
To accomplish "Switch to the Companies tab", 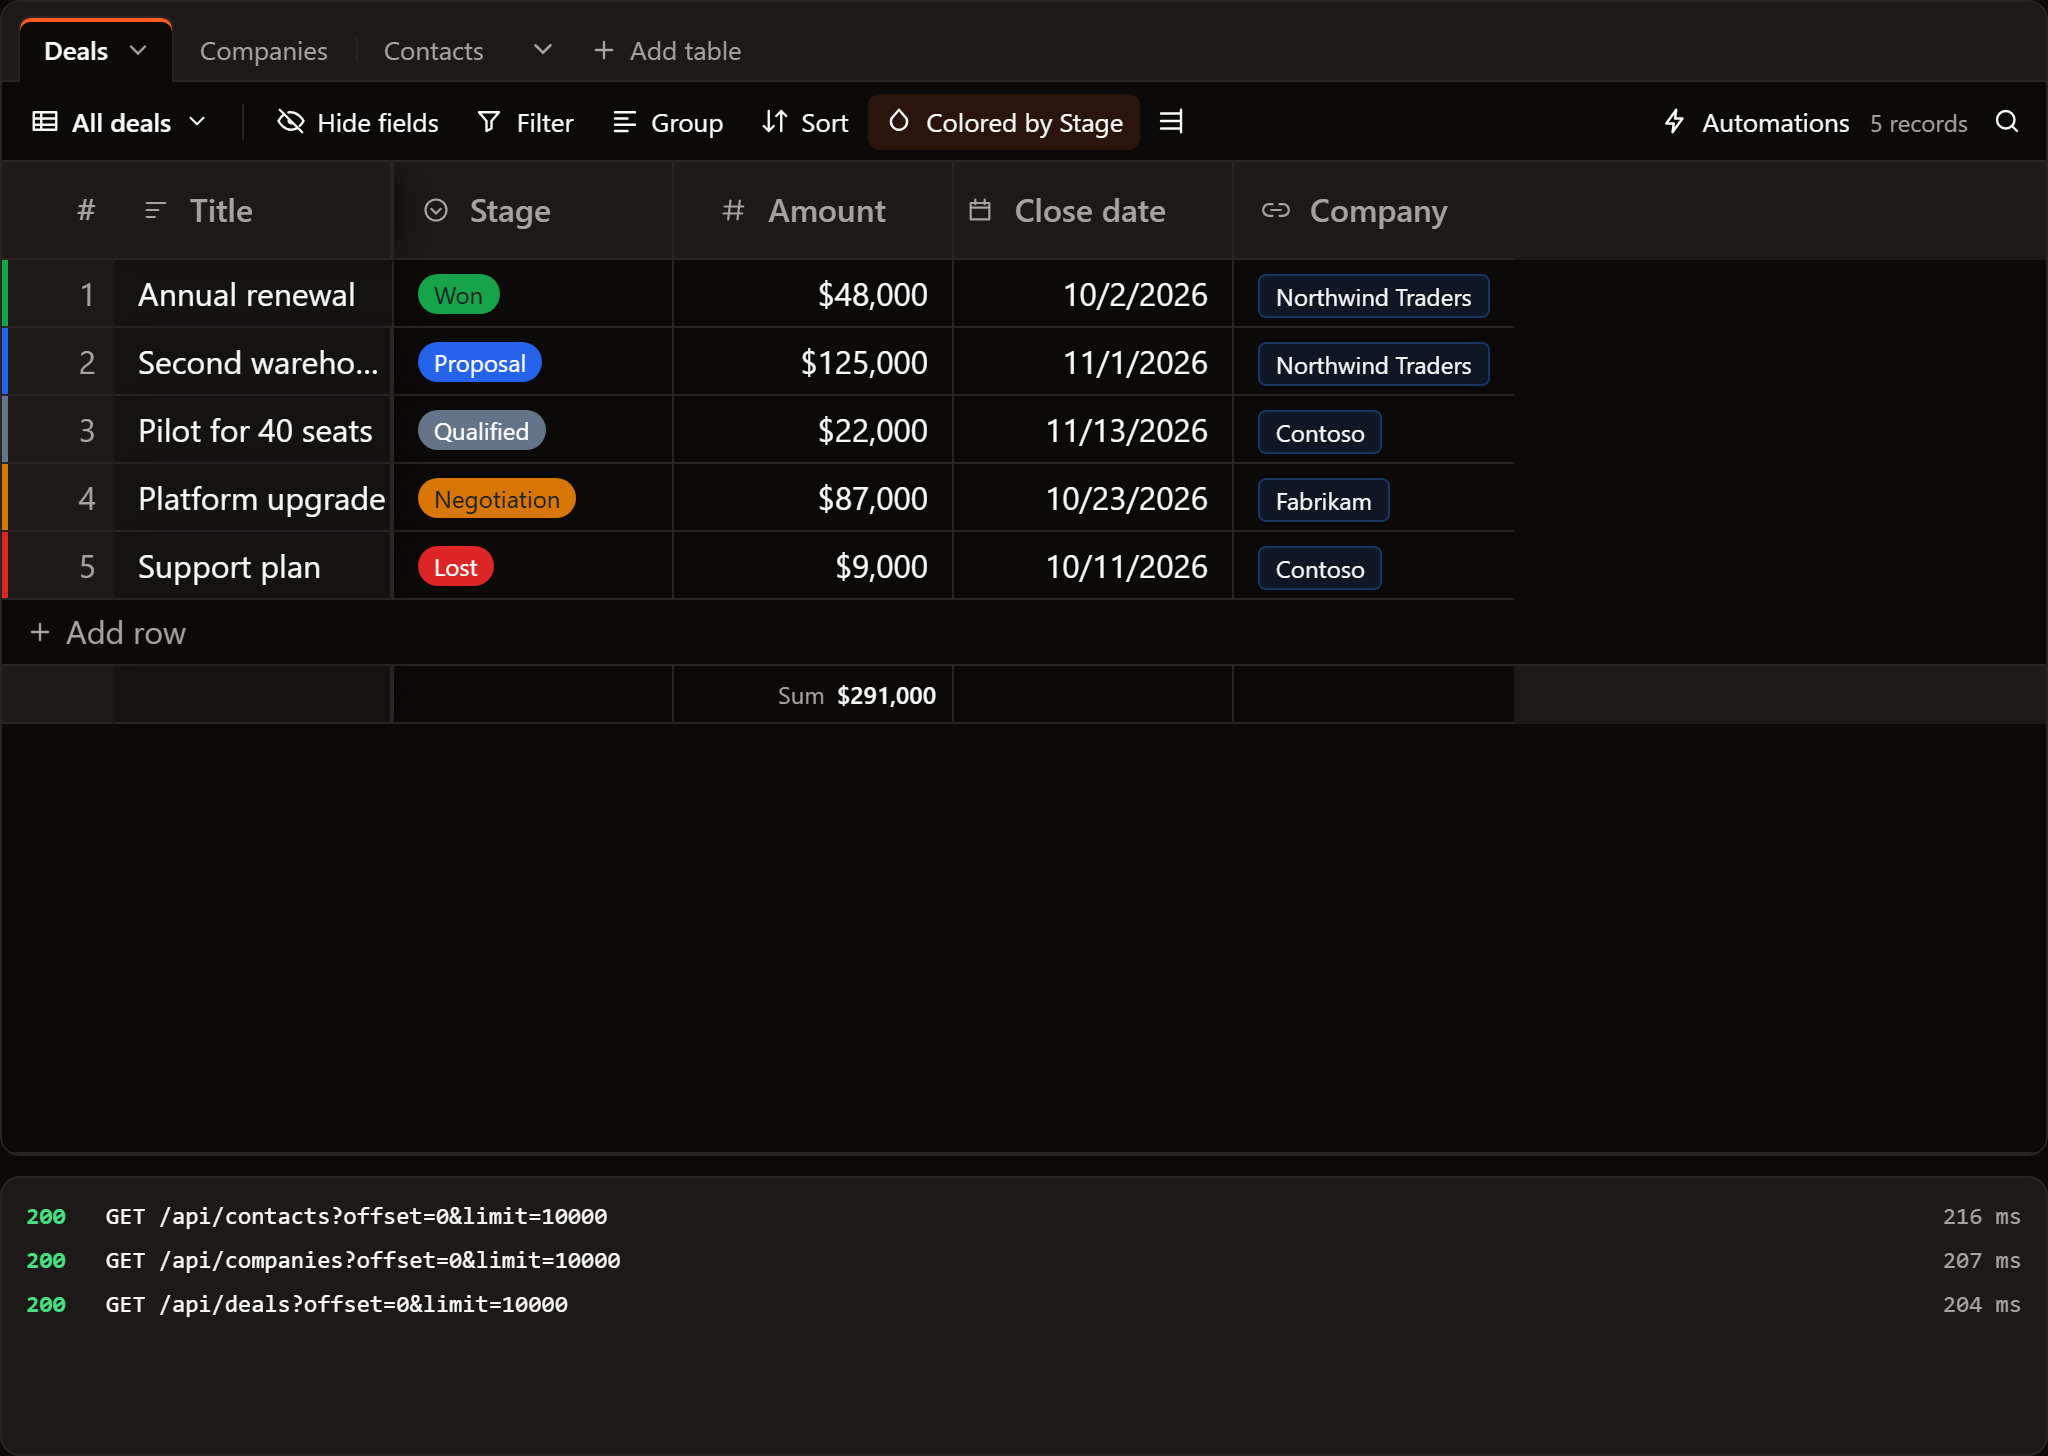I will click(264, 51).
